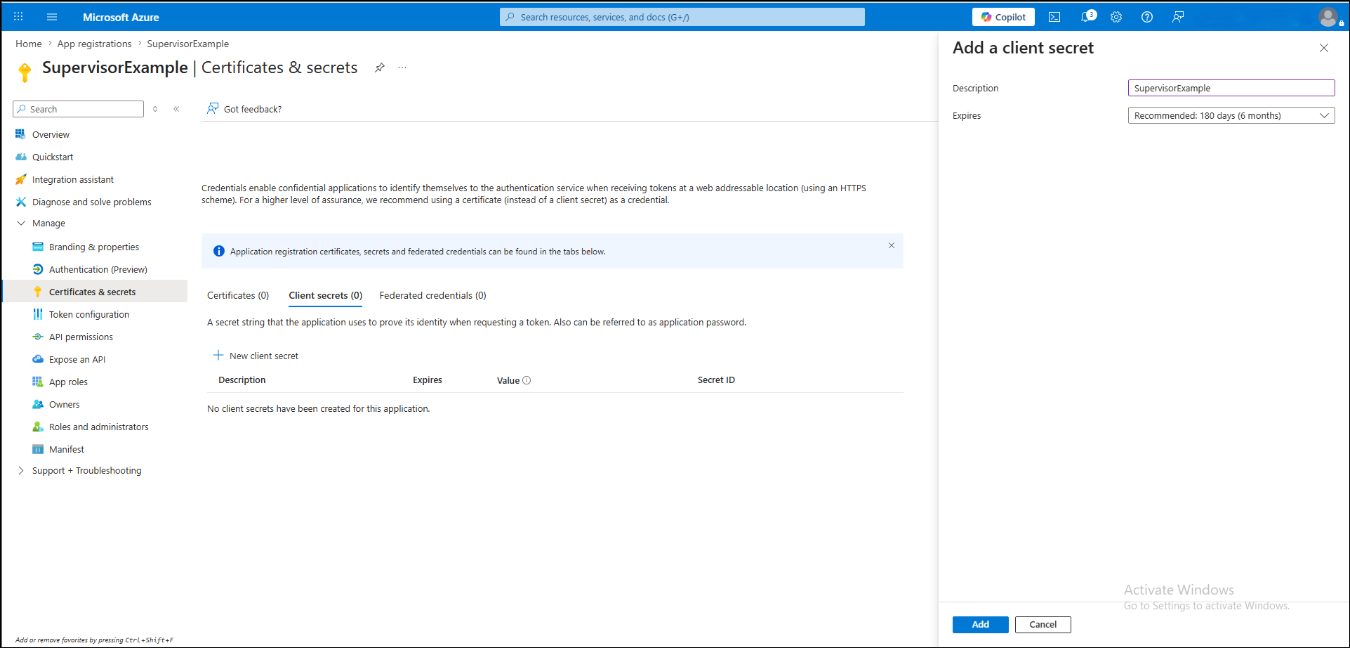Screen dimensions: 1350x648
Task: Click the Add button
Action: tap(980, 624)
